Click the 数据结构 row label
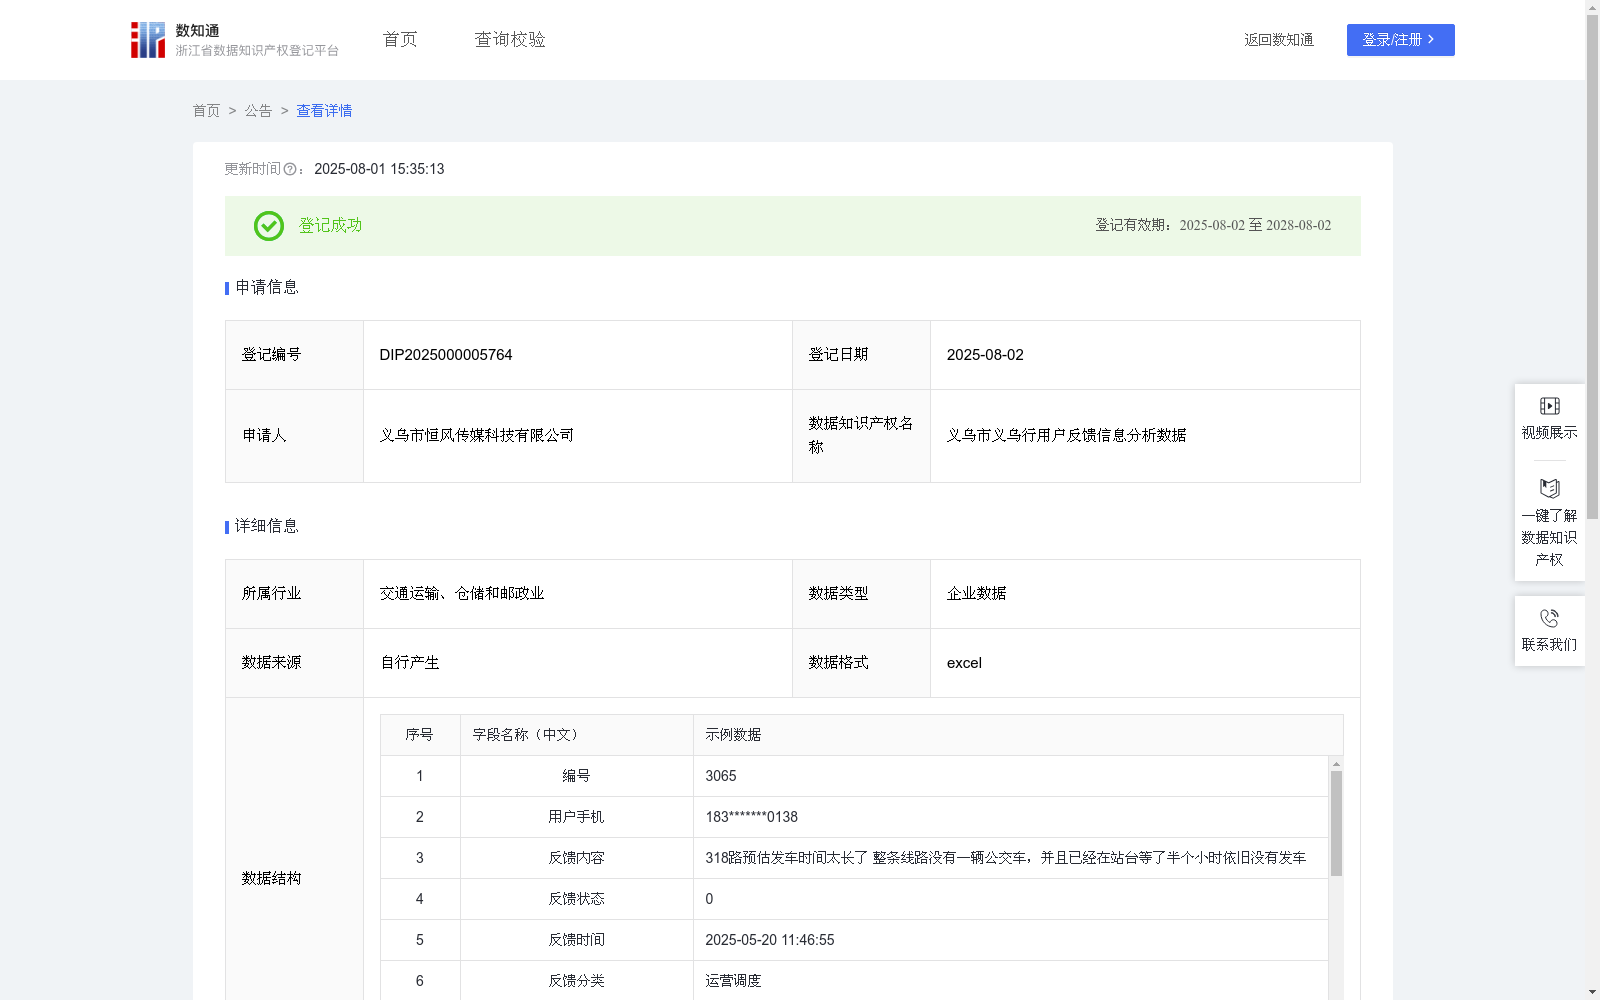 coord(271,878)
